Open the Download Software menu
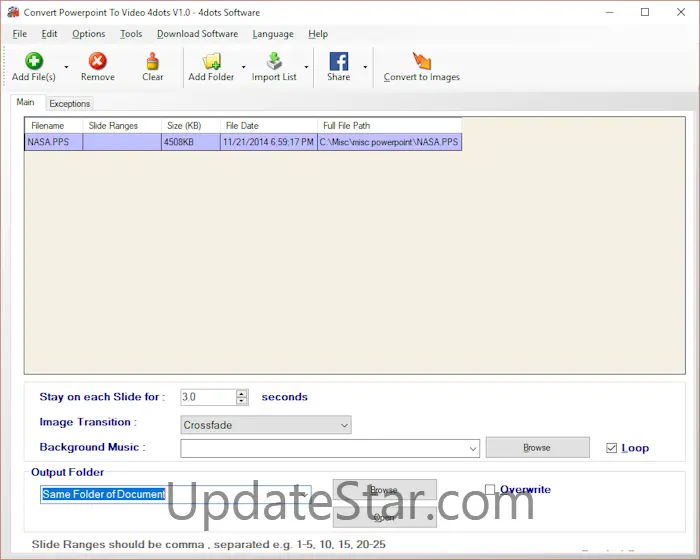700x560 pixels. click(197, 34)
